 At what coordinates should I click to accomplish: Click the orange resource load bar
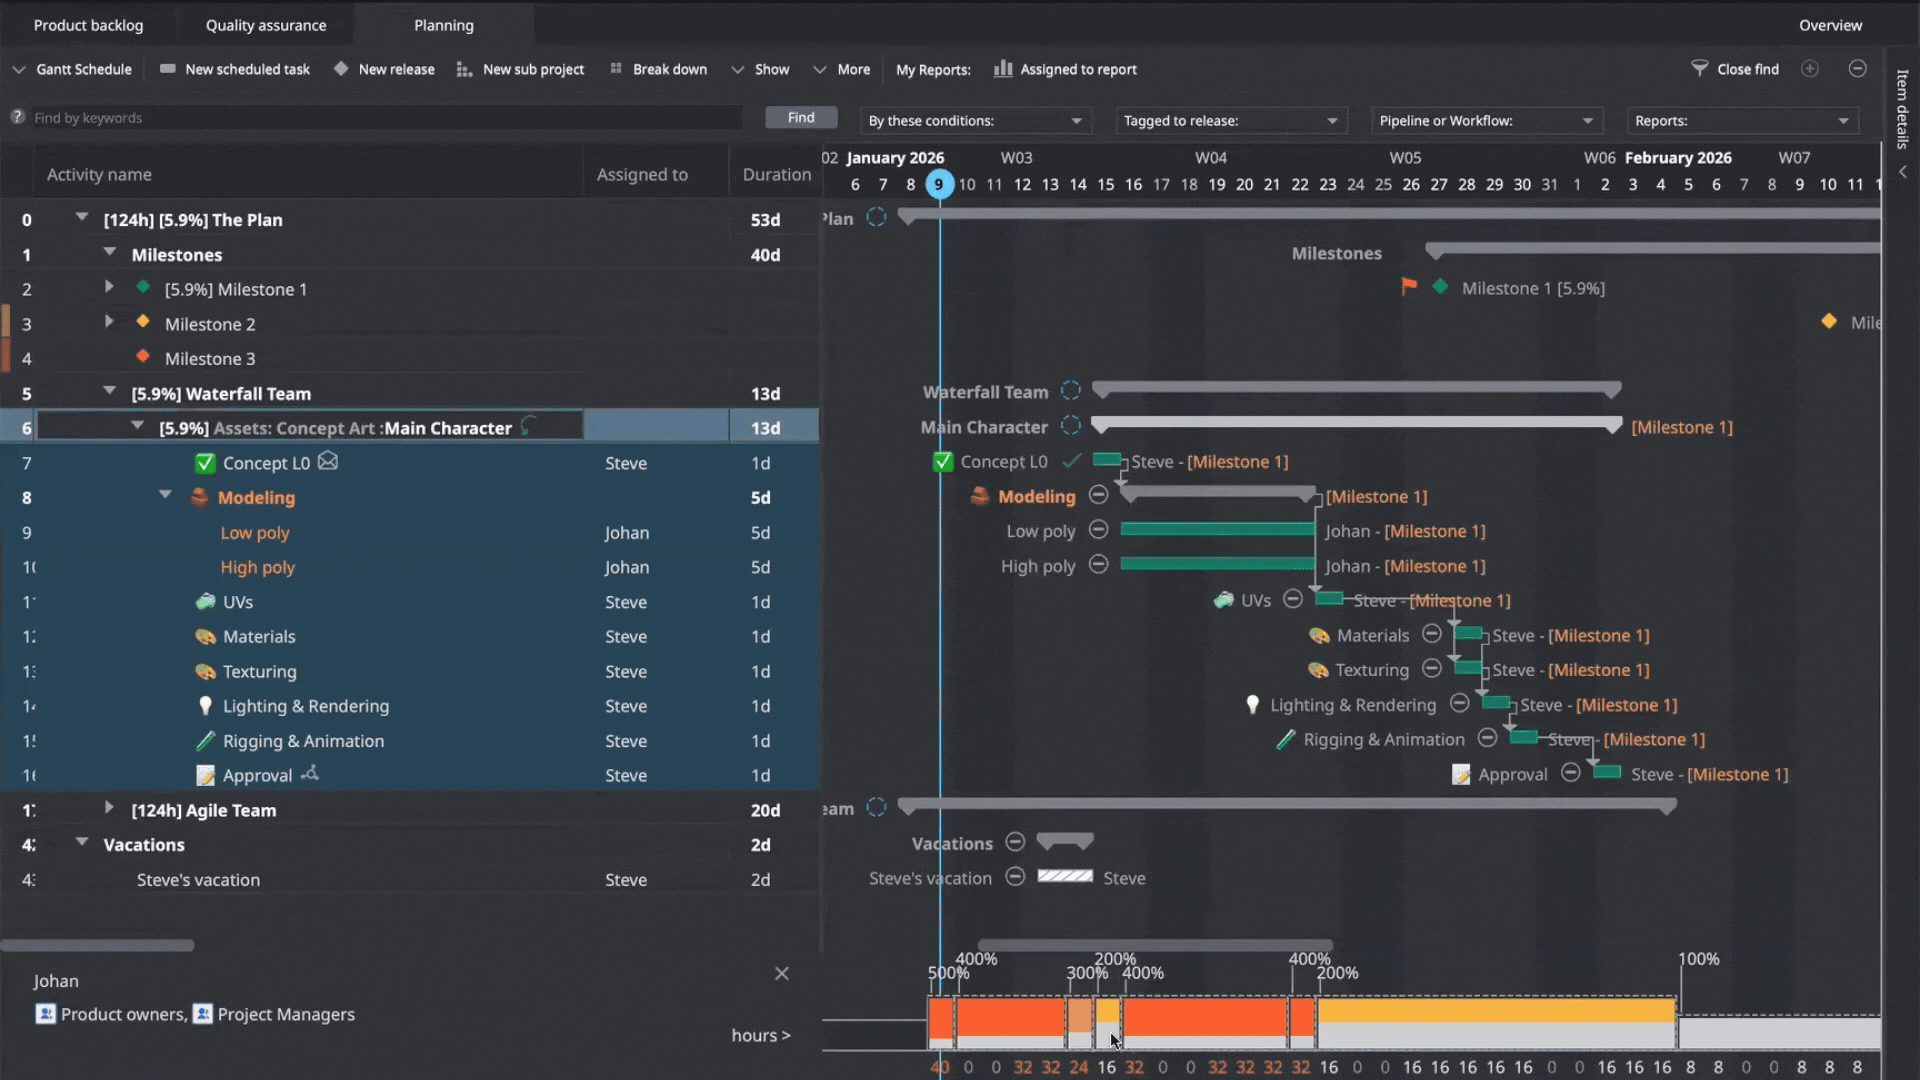[1010, 1016]
